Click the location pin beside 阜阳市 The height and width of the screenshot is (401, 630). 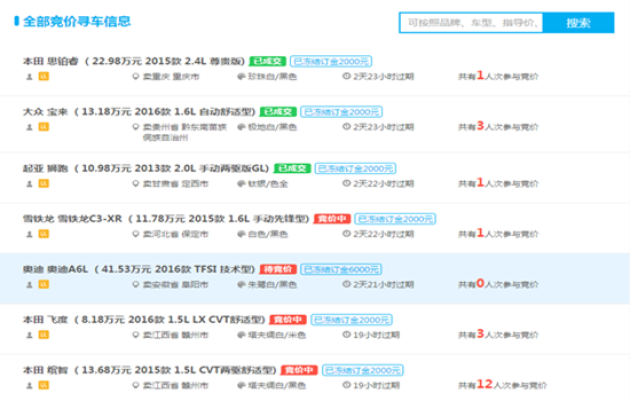(136, 284)
